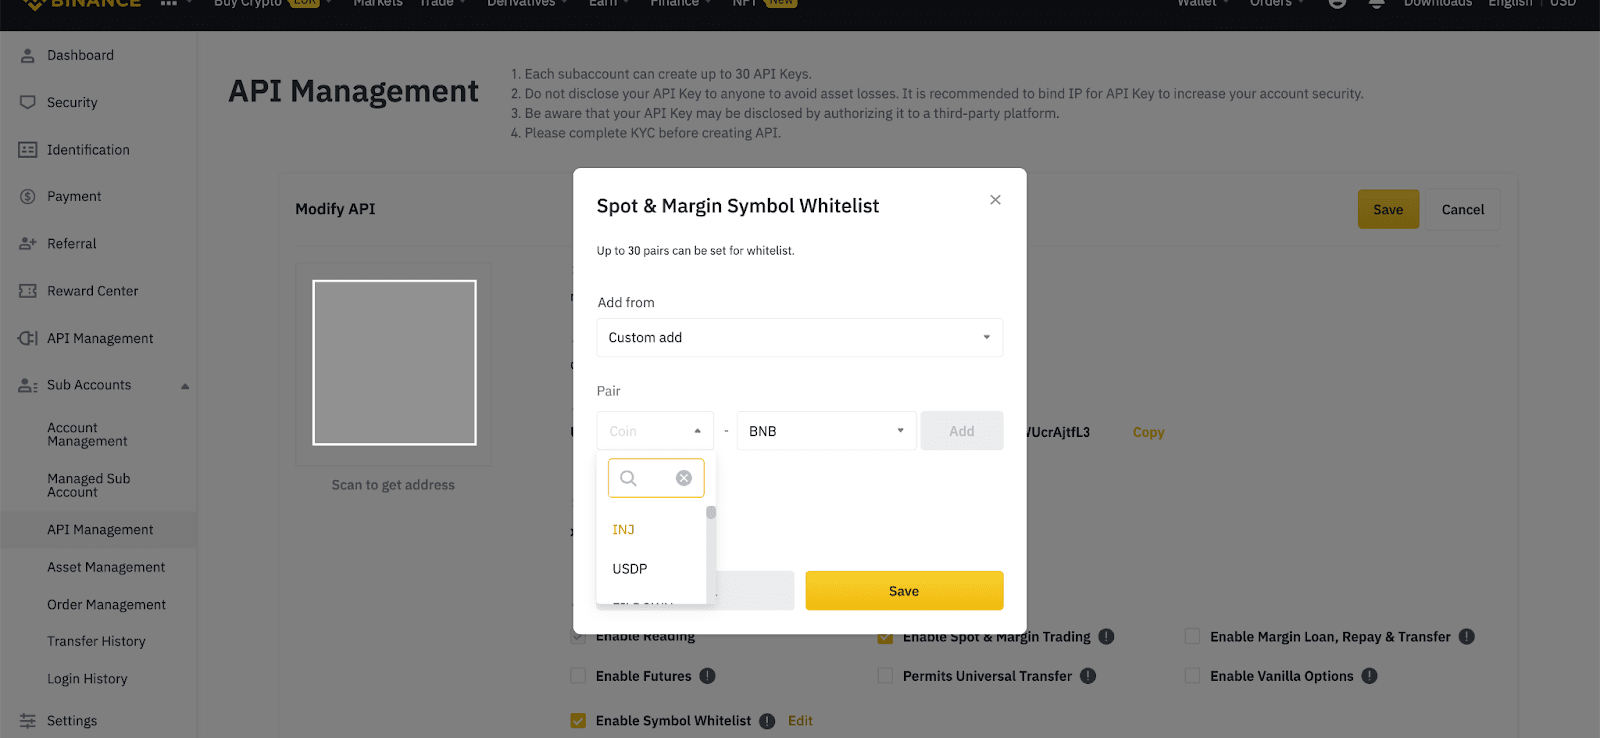Close the Symbol Whitelist dialog
This screenshot has height=738, width=1600.
(x=995, y=200)
